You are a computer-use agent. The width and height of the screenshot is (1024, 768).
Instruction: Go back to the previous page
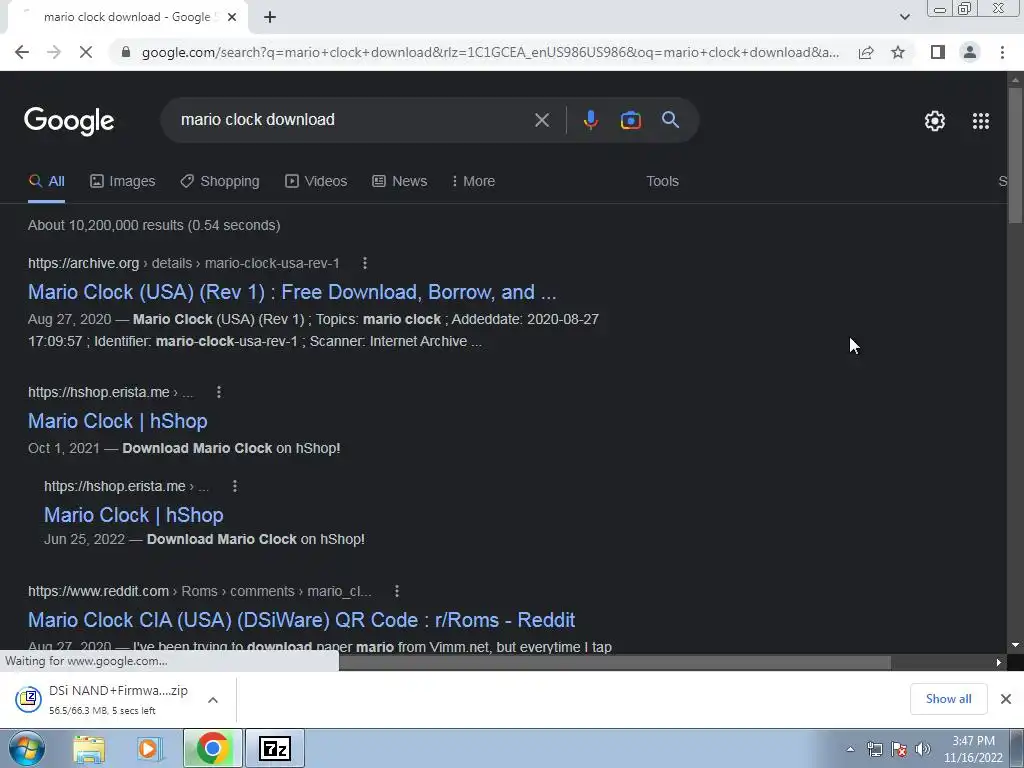22,52
